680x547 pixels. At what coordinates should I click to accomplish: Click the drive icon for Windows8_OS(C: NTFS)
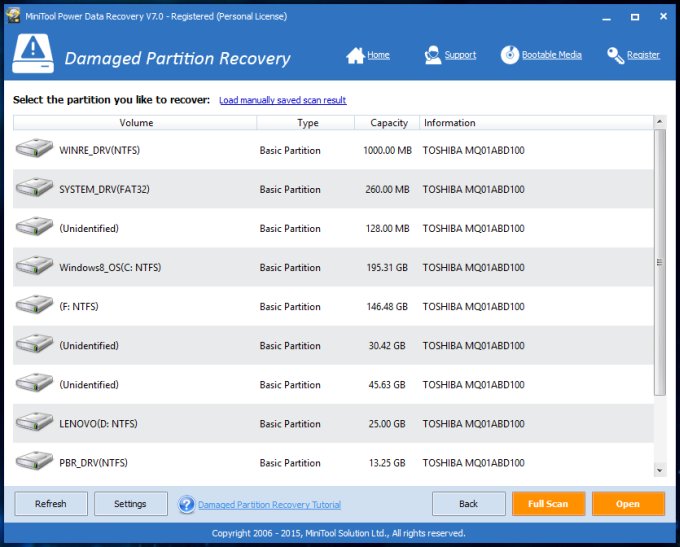[34, 265]
